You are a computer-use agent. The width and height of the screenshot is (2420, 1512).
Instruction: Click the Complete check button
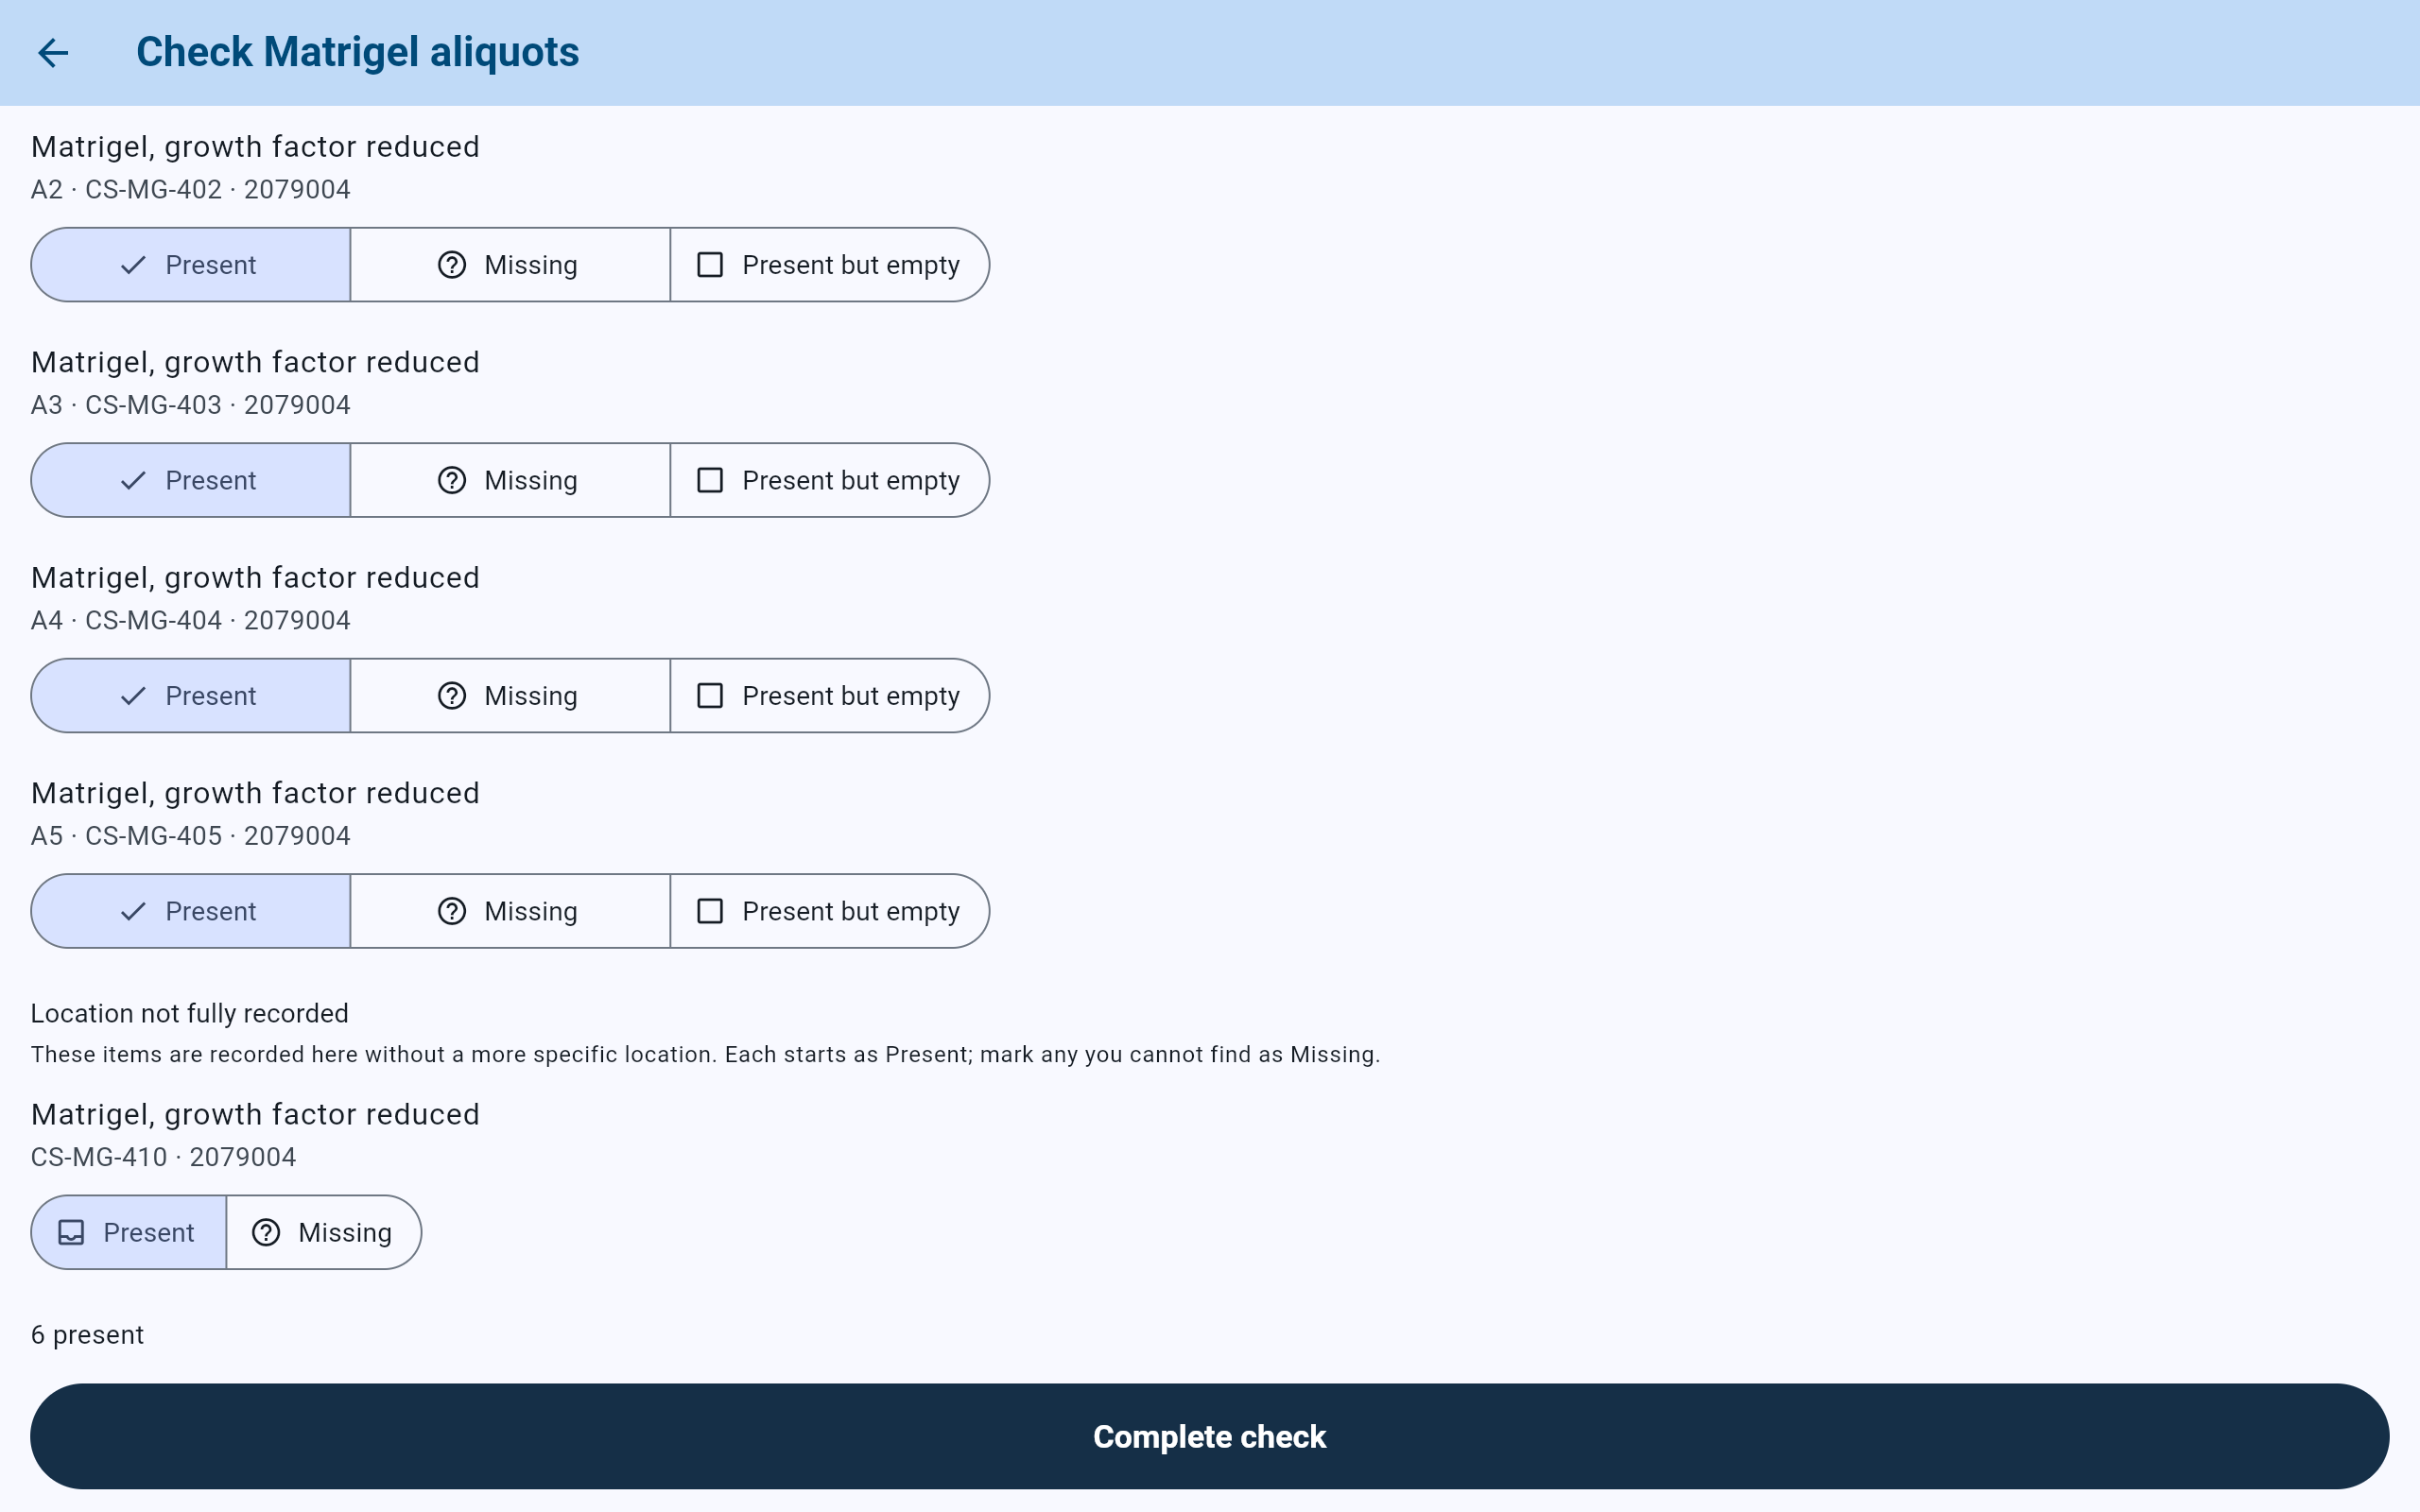tap(1210, 1436)
